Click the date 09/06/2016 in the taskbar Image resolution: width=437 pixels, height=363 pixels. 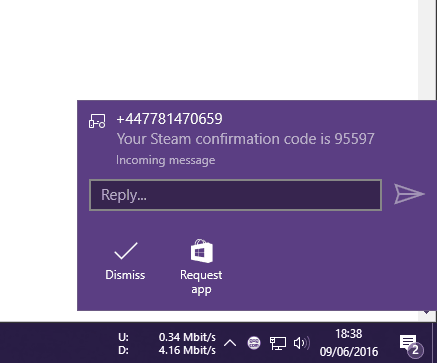[349, 351]
